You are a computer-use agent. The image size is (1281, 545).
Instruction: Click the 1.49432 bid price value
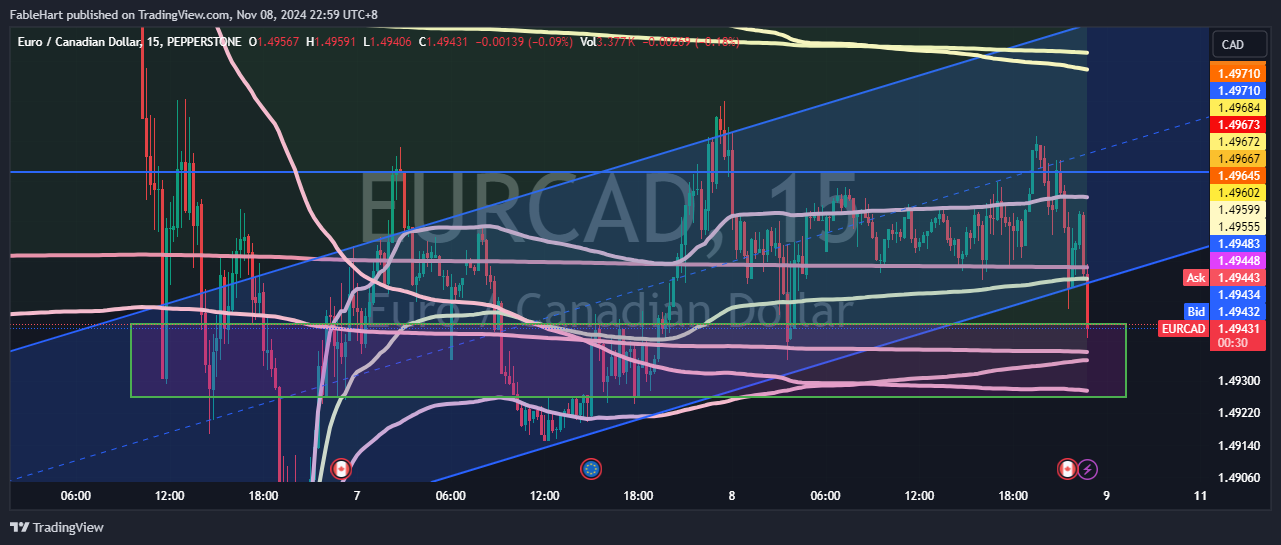(1240, 311)
